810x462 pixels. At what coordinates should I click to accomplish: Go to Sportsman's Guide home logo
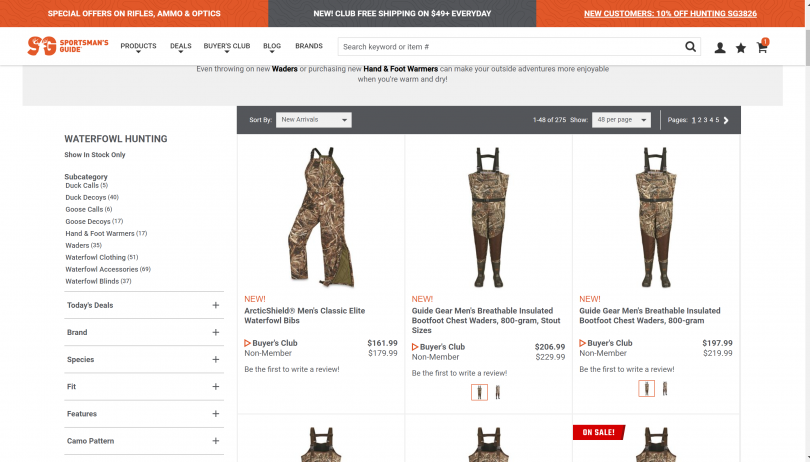(x=68, y=46)
